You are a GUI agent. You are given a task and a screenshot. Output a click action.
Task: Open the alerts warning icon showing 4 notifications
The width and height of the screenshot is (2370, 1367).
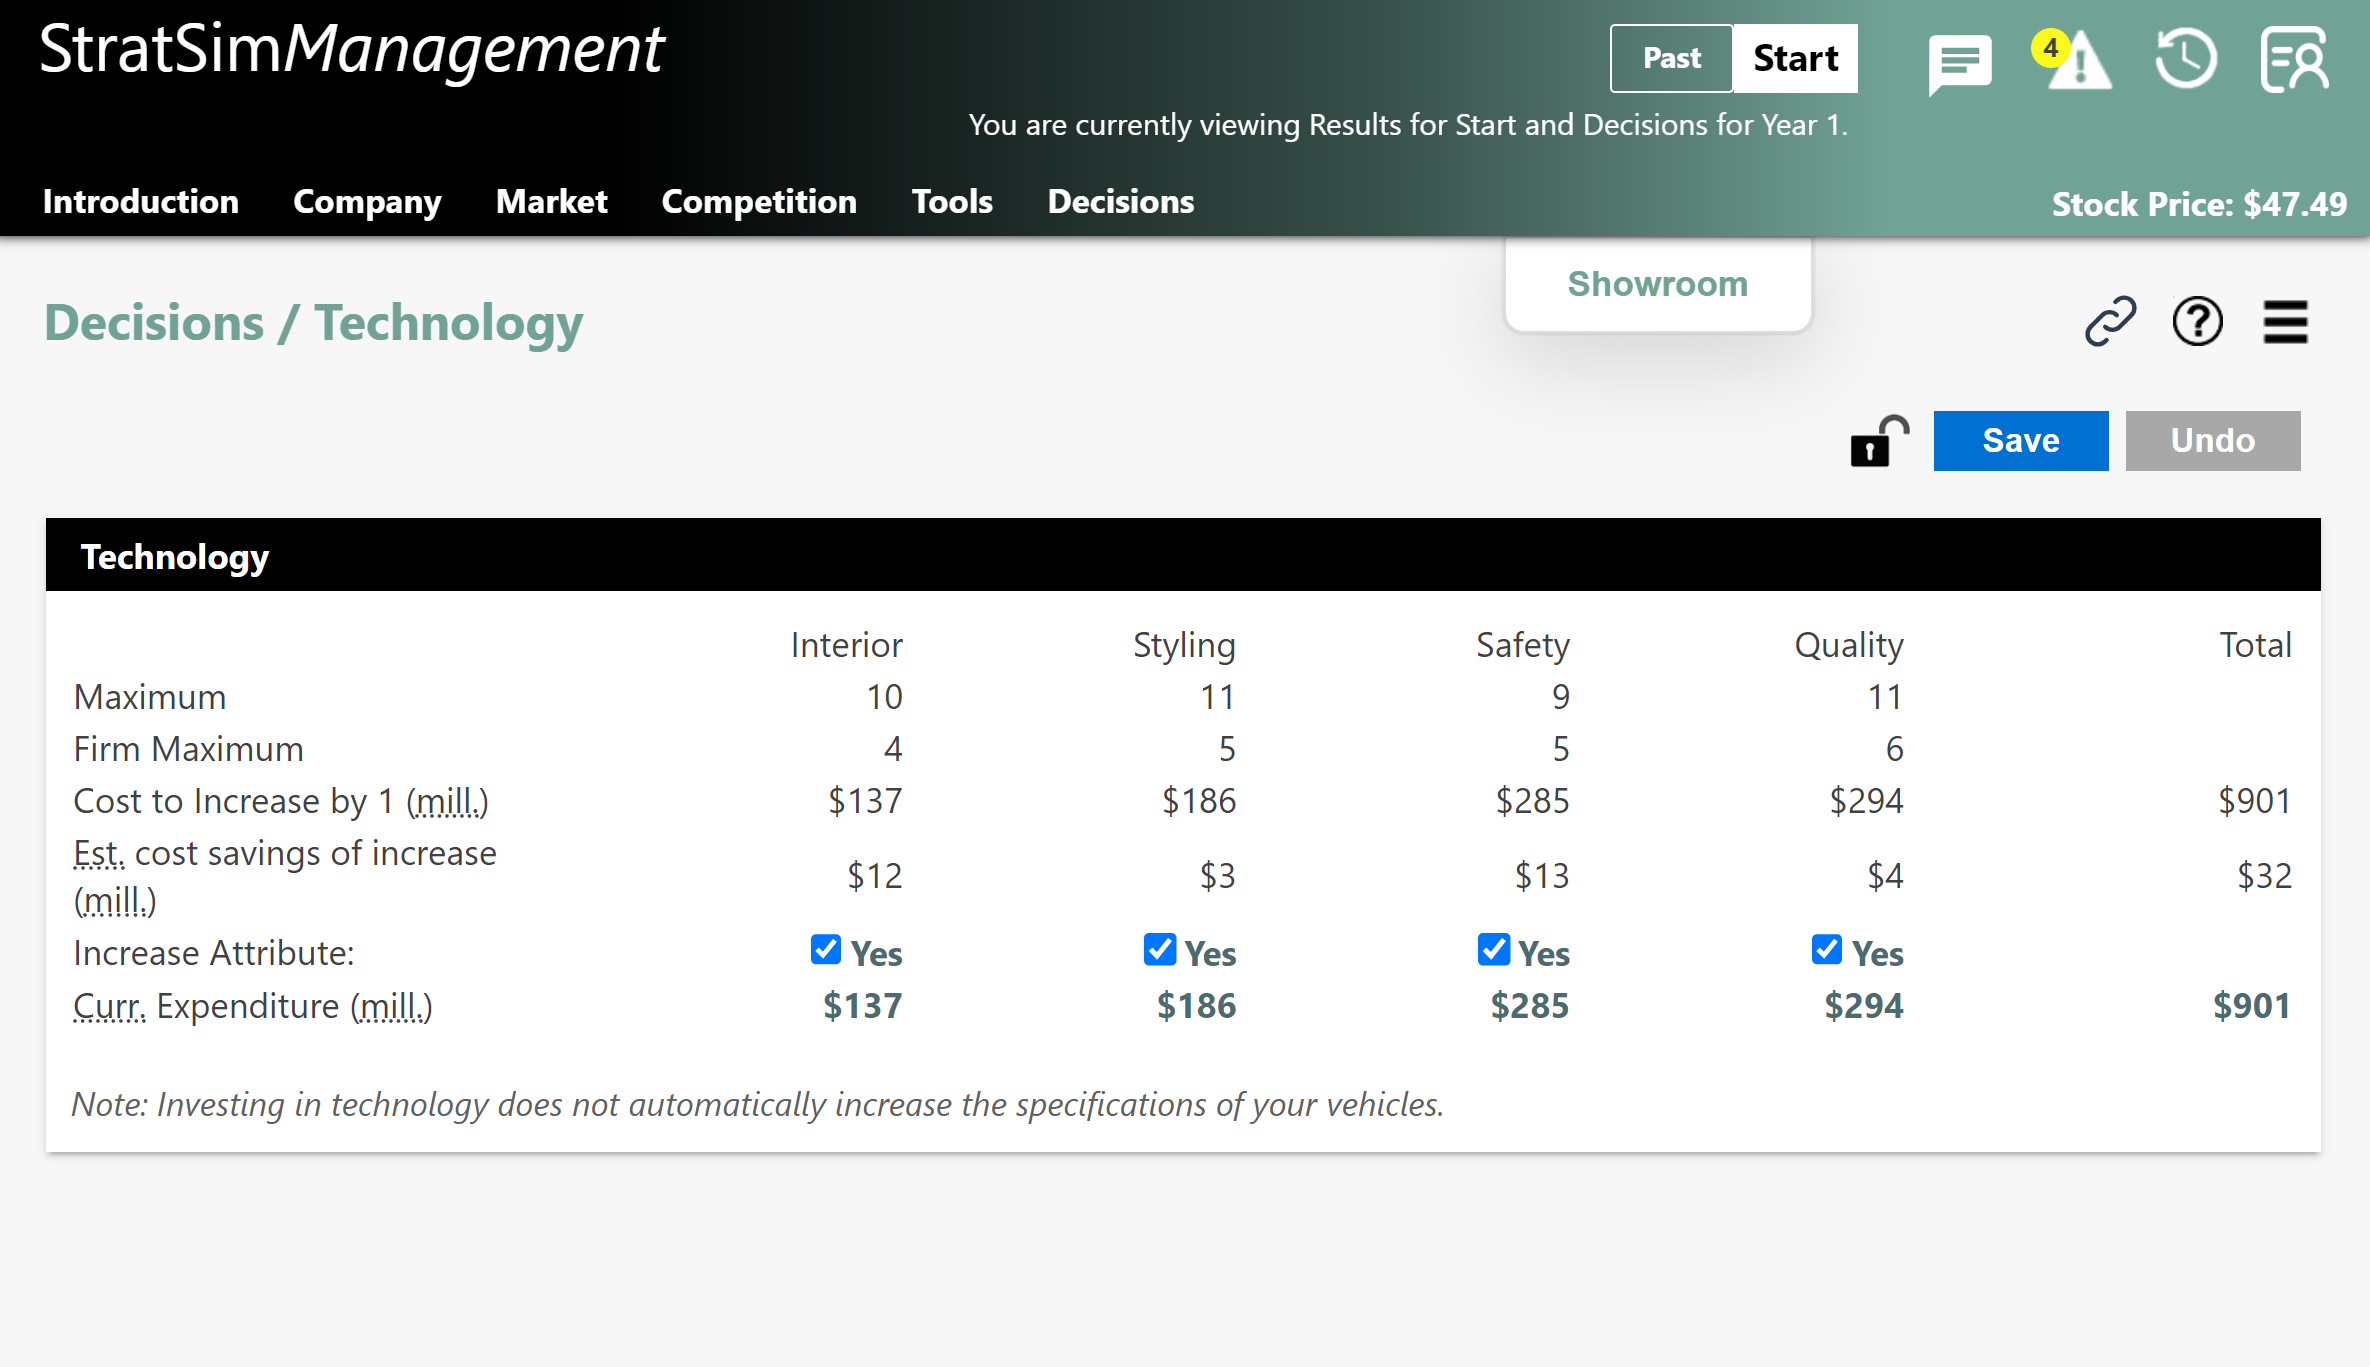(x=2080, y=62)
